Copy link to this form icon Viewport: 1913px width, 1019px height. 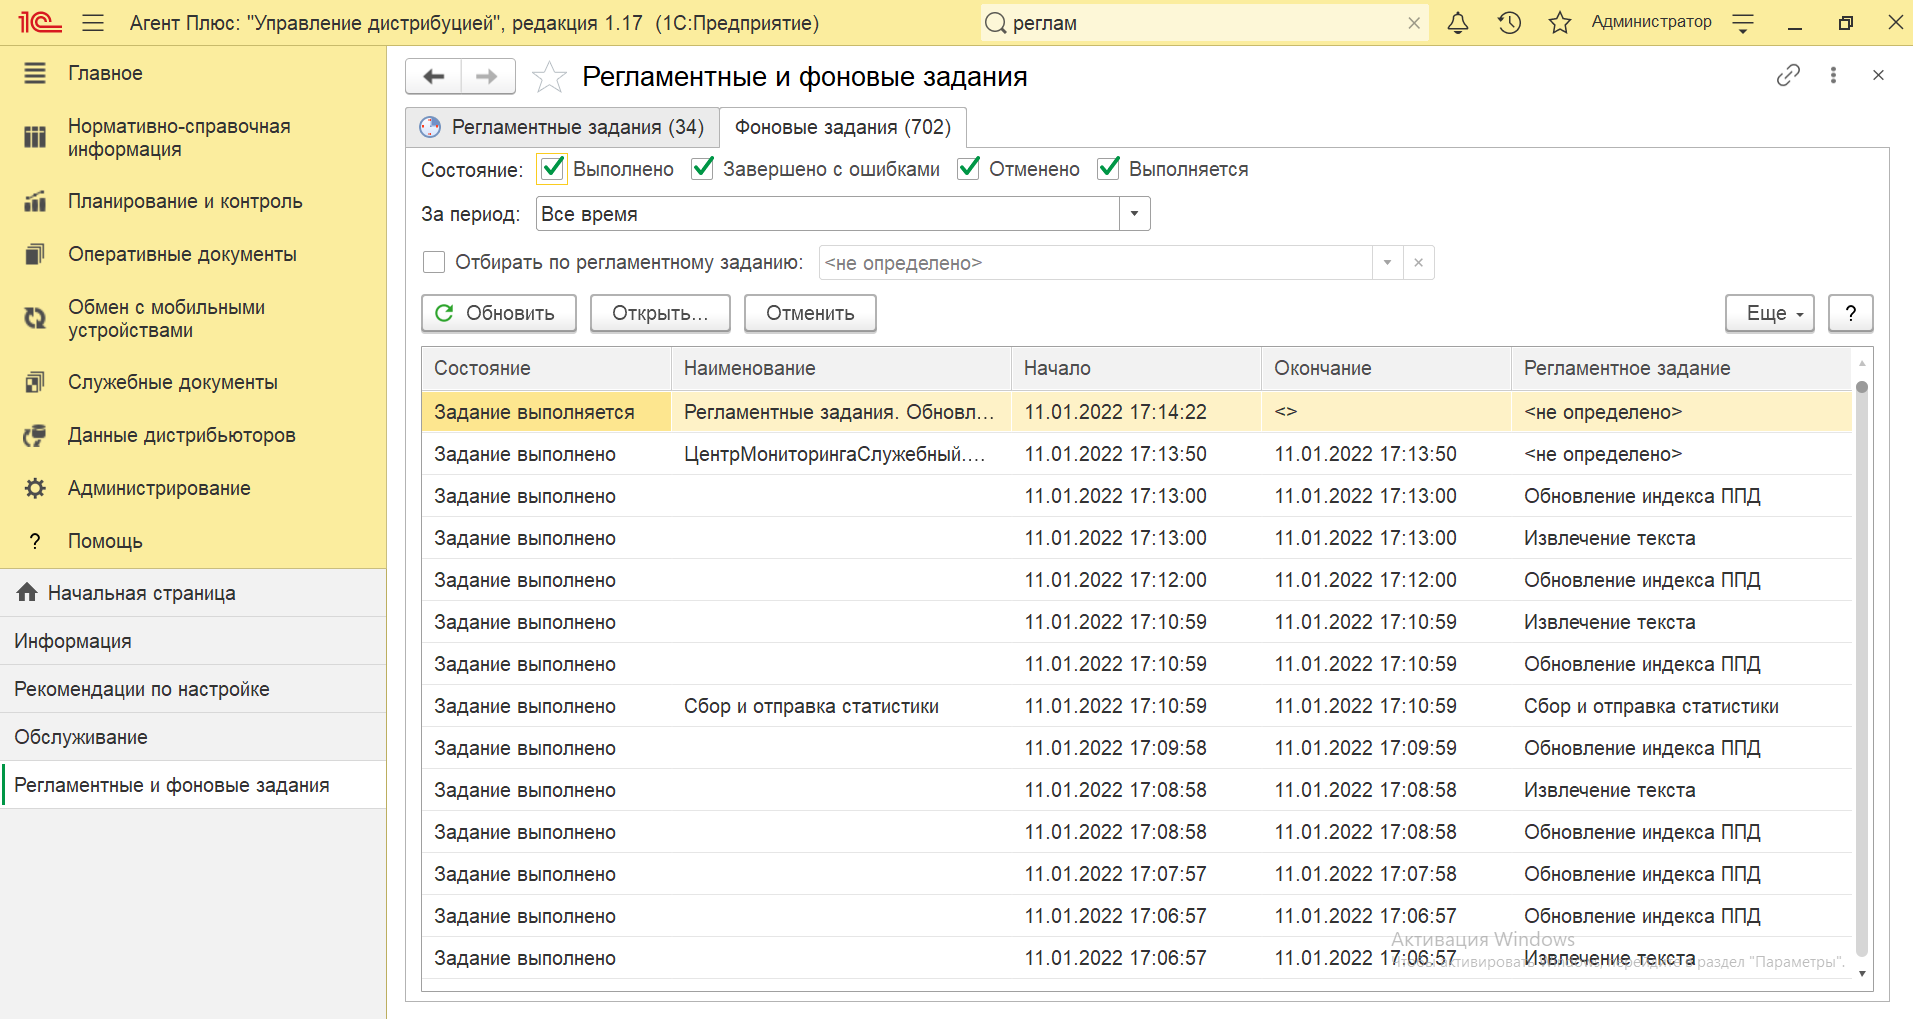click(x=1788, y=75)
